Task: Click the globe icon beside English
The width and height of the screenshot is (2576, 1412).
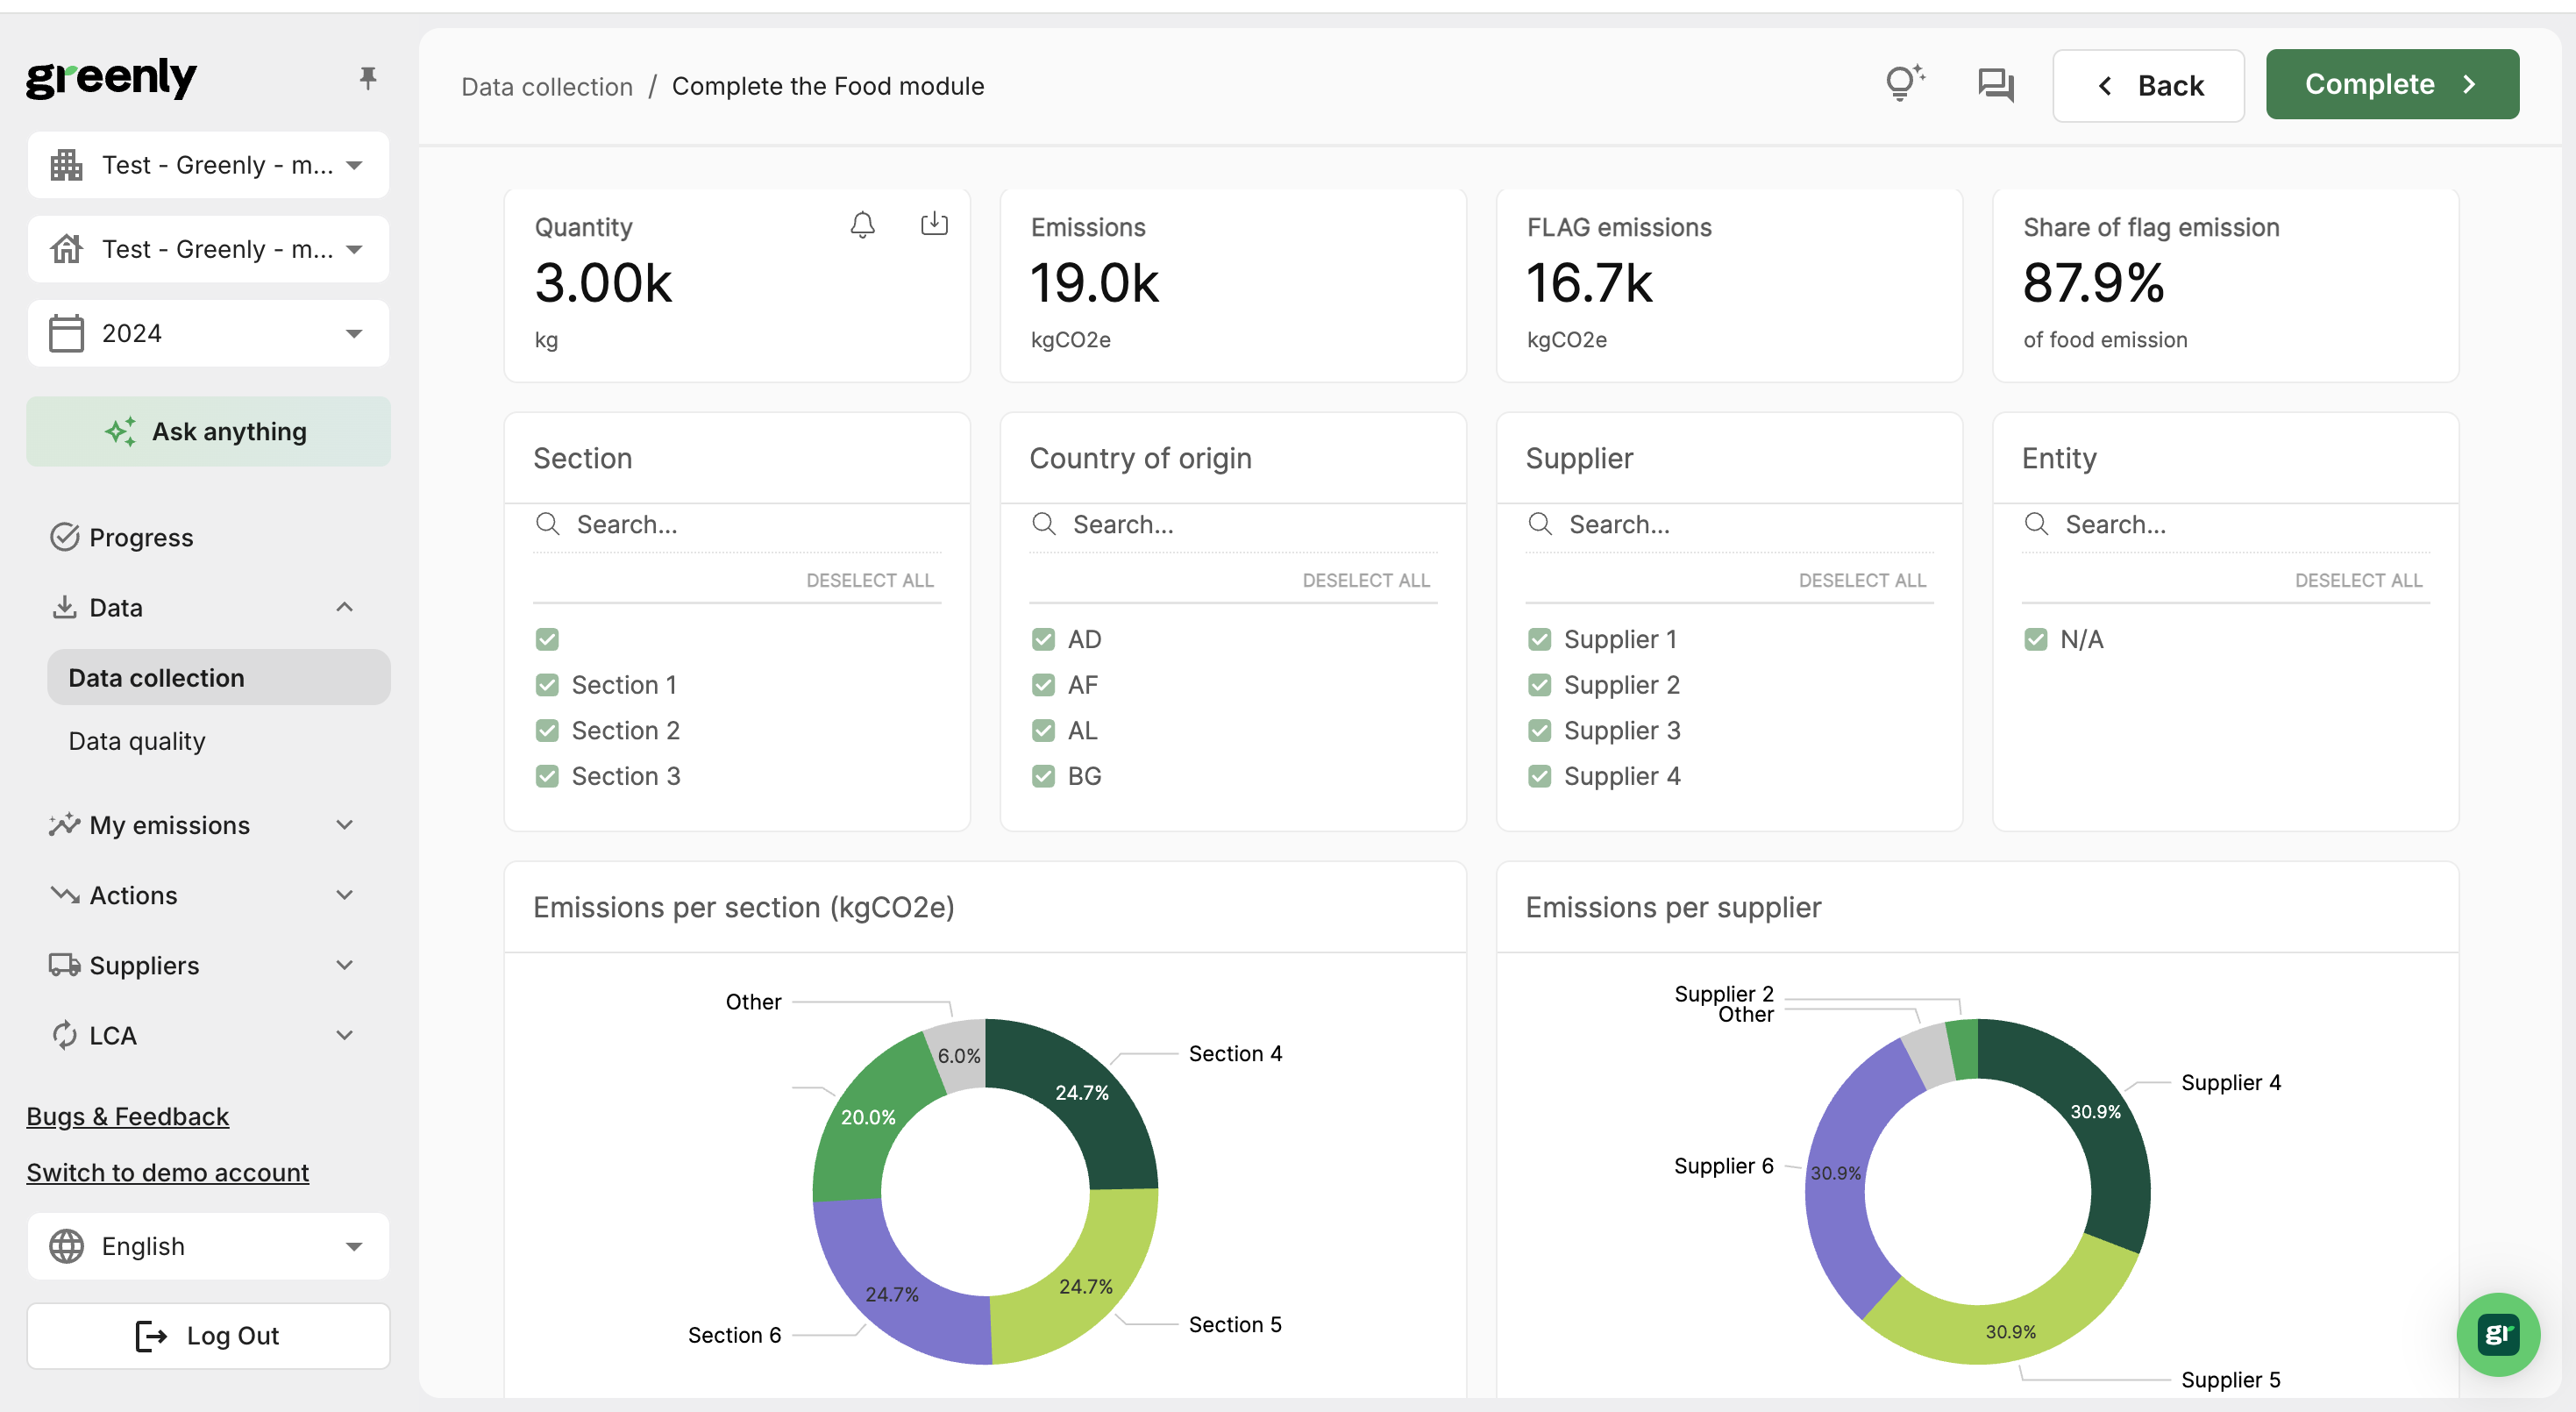Action: tap(67, 1246)
